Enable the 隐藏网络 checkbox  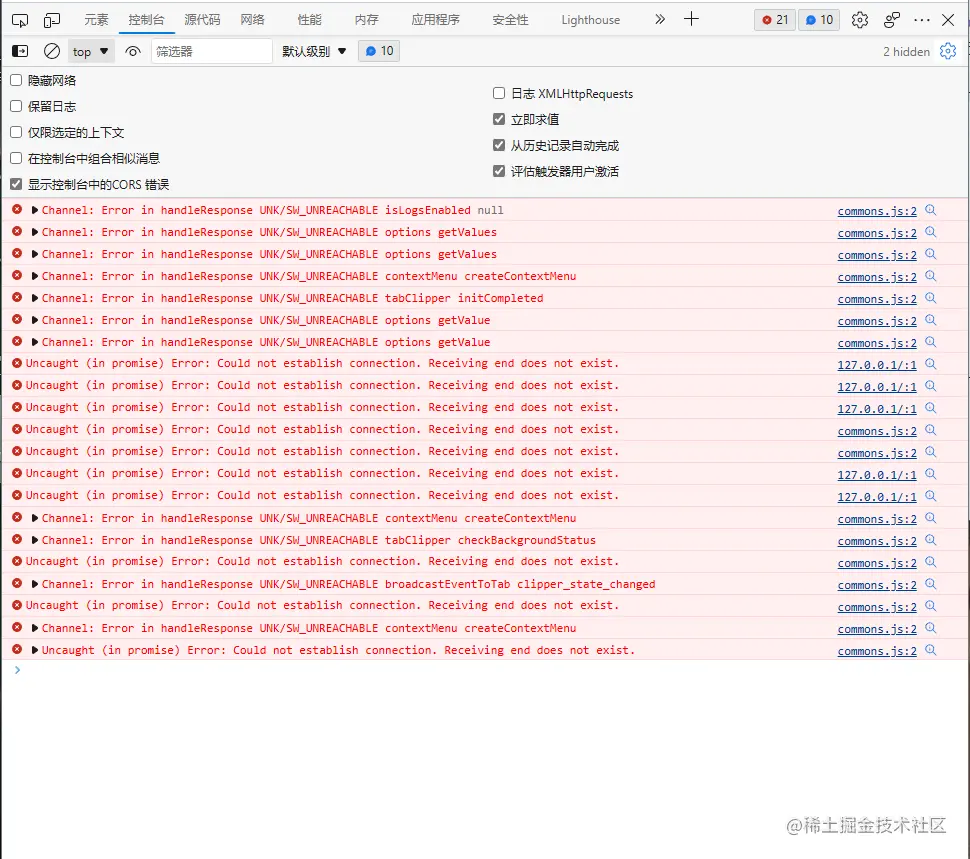point(14,81)
